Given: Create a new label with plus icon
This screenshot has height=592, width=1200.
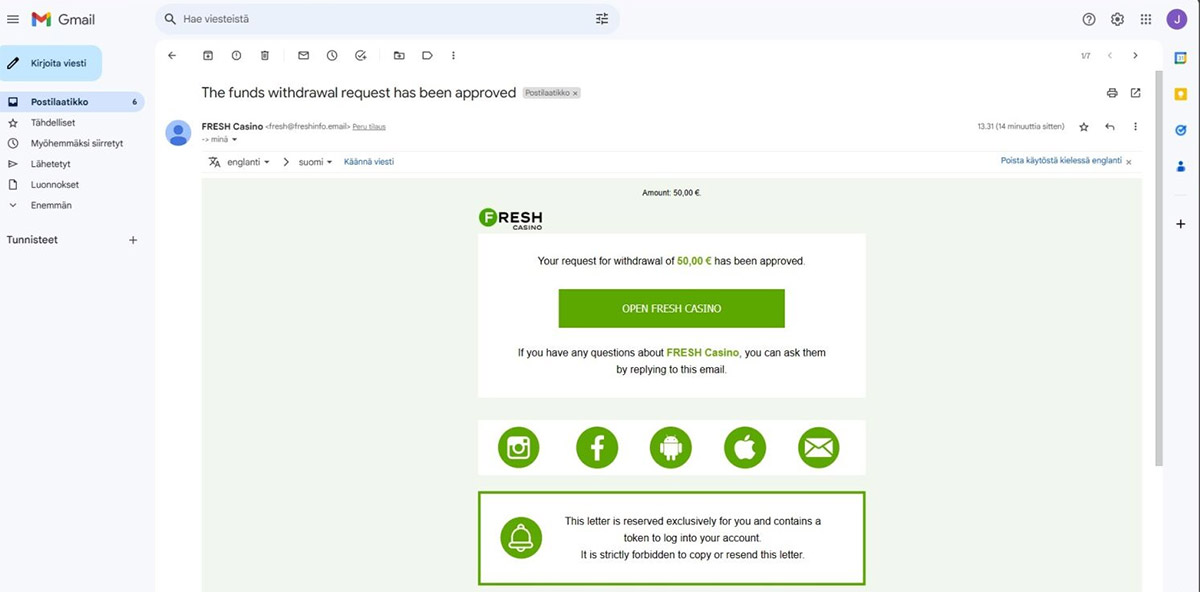Looking at the screenshot, I should tap(133, 240).
